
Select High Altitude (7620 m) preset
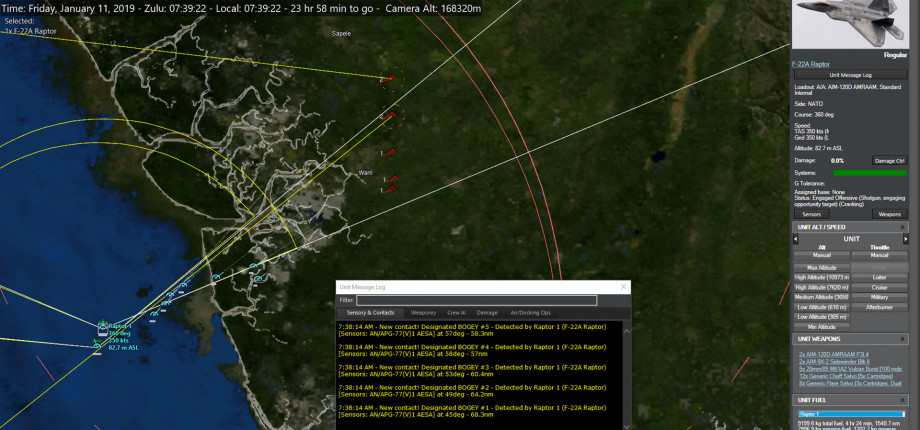pos(822,287)
